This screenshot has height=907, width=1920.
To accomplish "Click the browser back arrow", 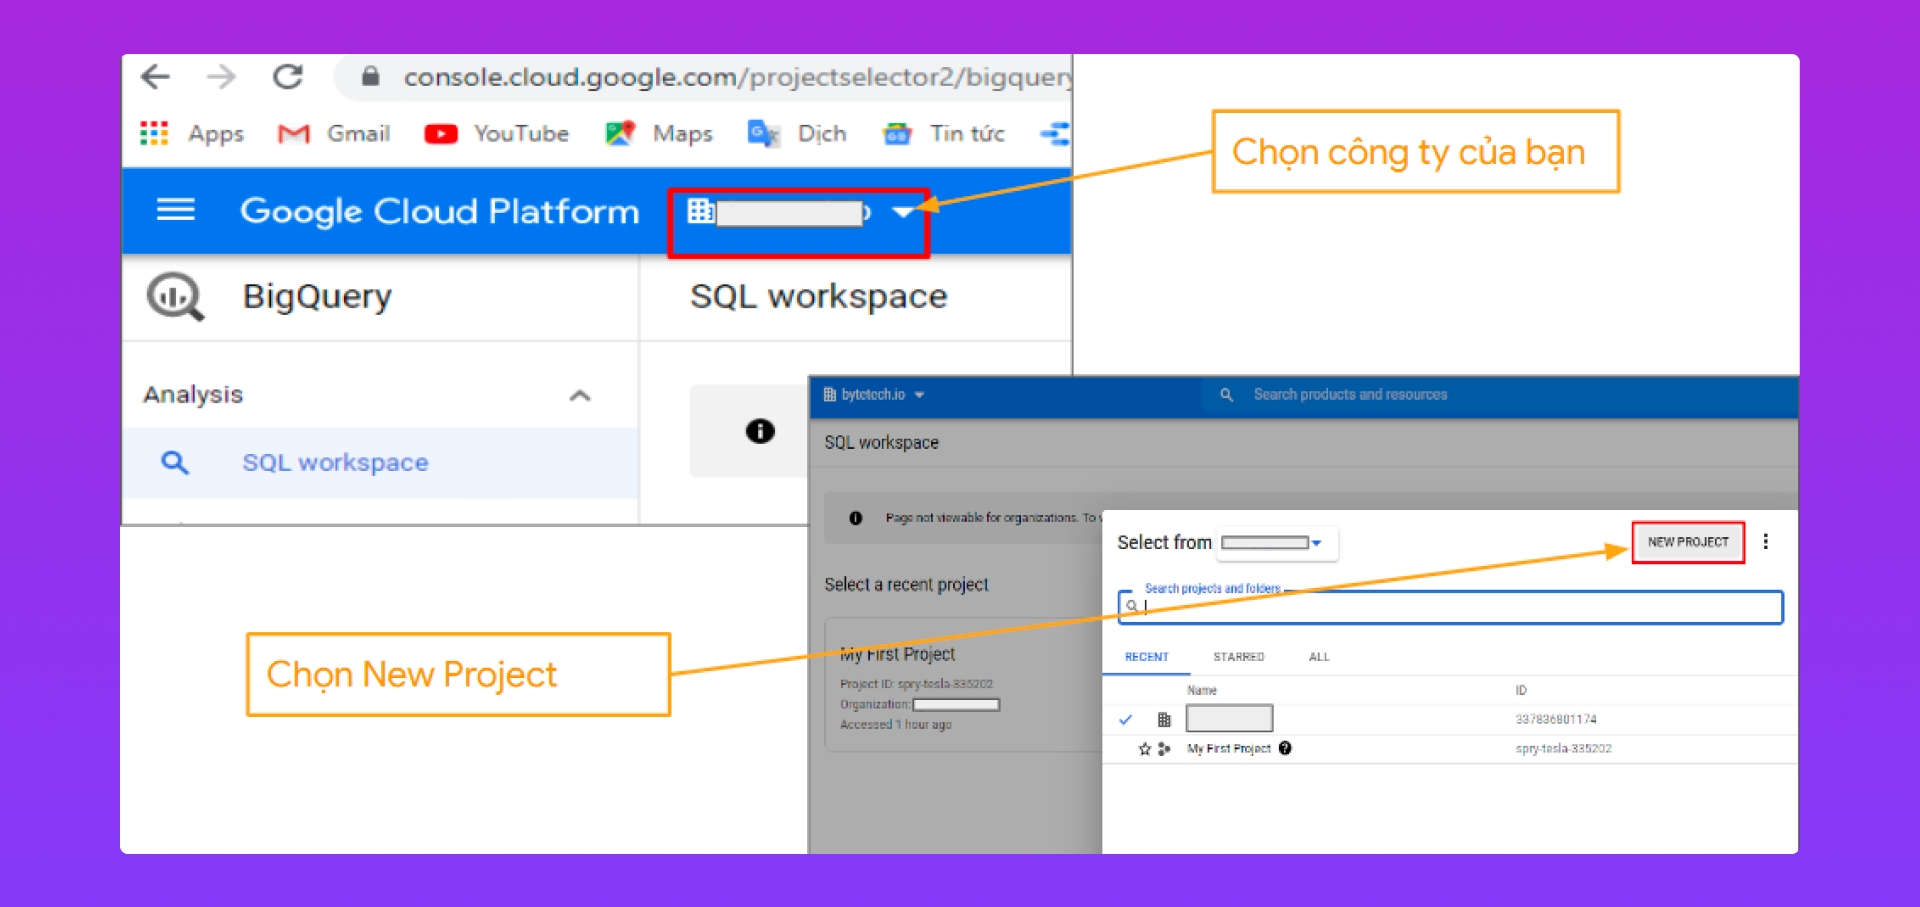I will [156, 77].
